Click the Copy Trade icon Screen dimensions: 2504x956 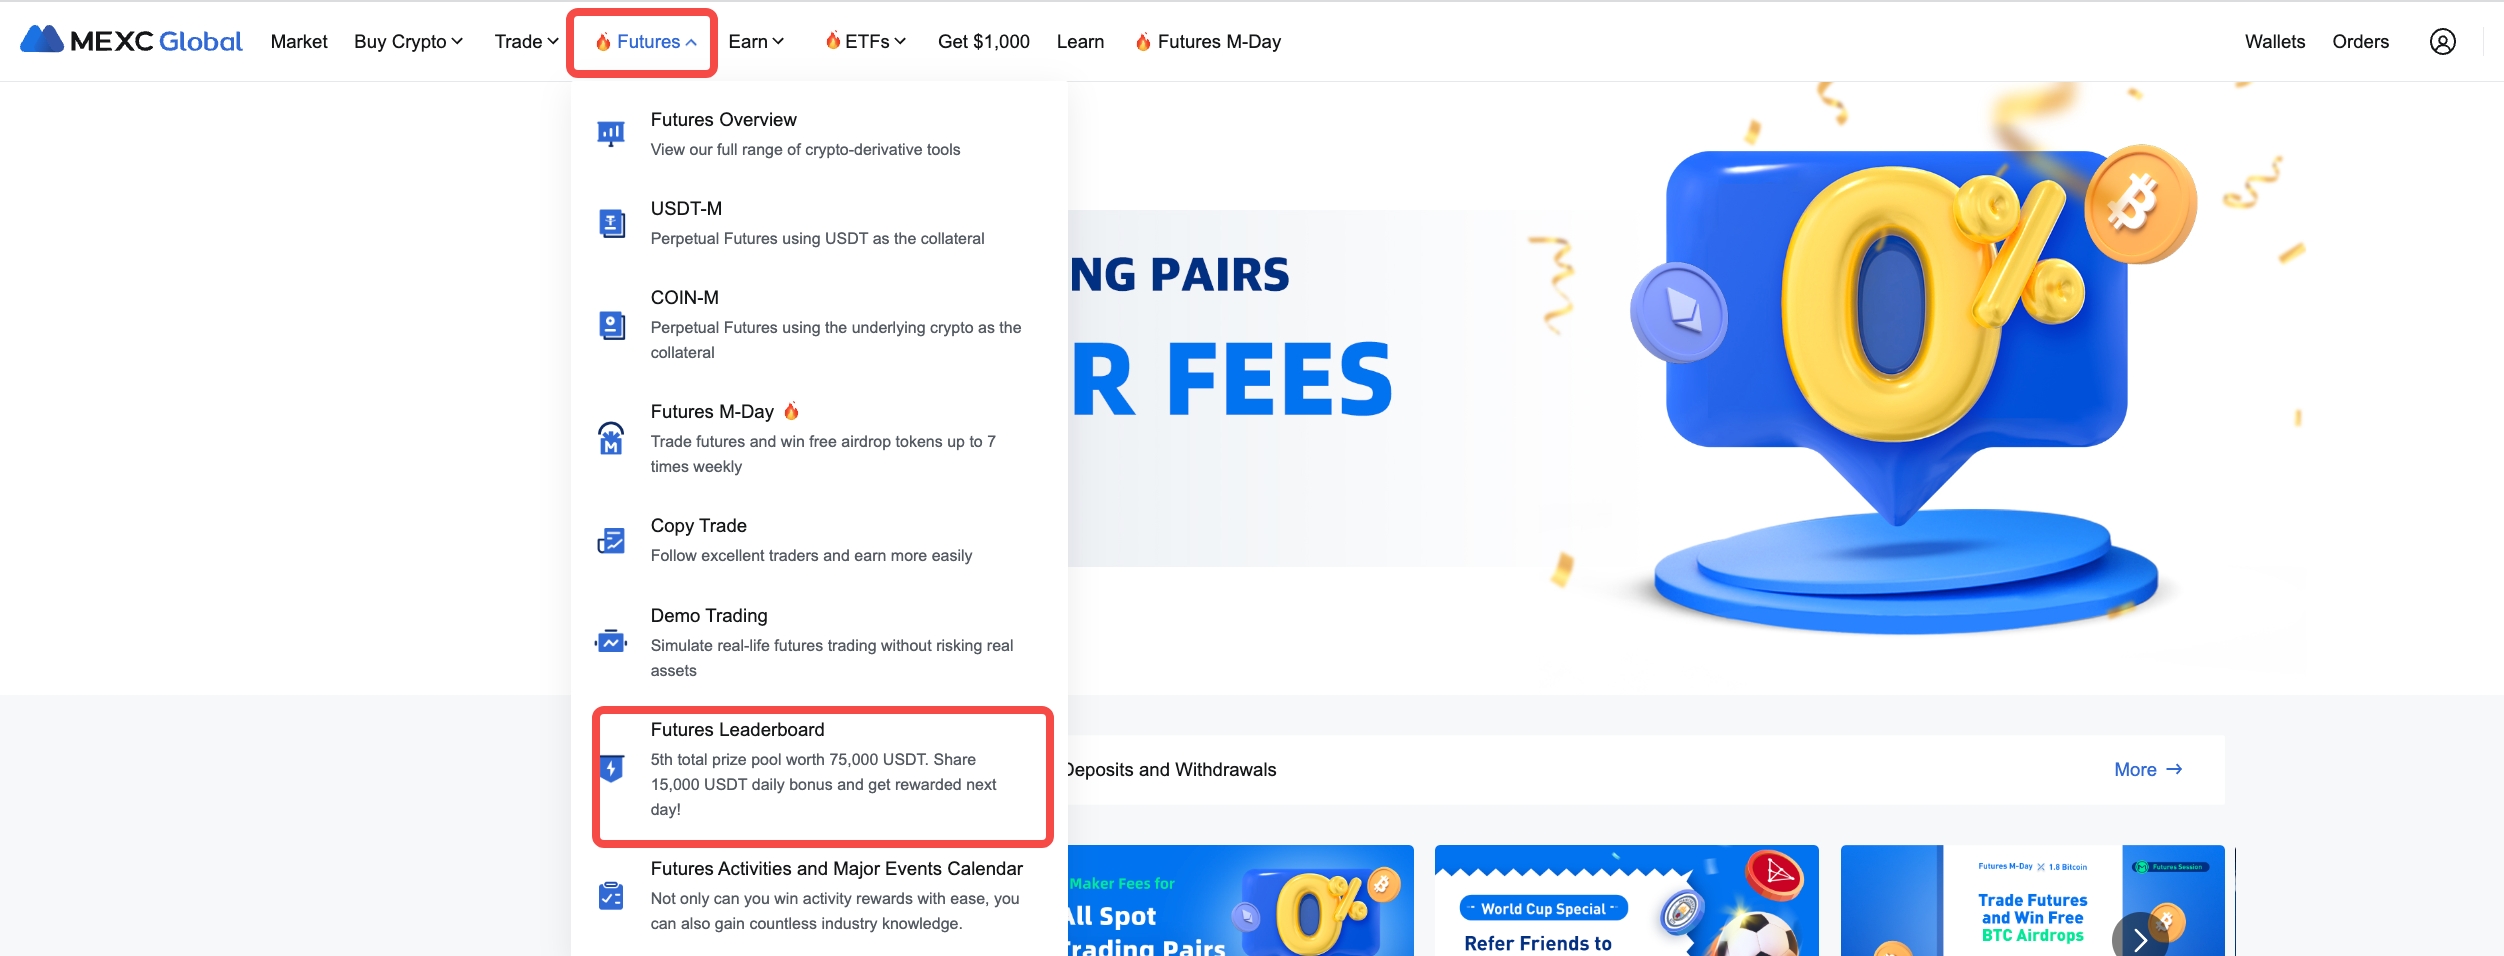(611, 540)
